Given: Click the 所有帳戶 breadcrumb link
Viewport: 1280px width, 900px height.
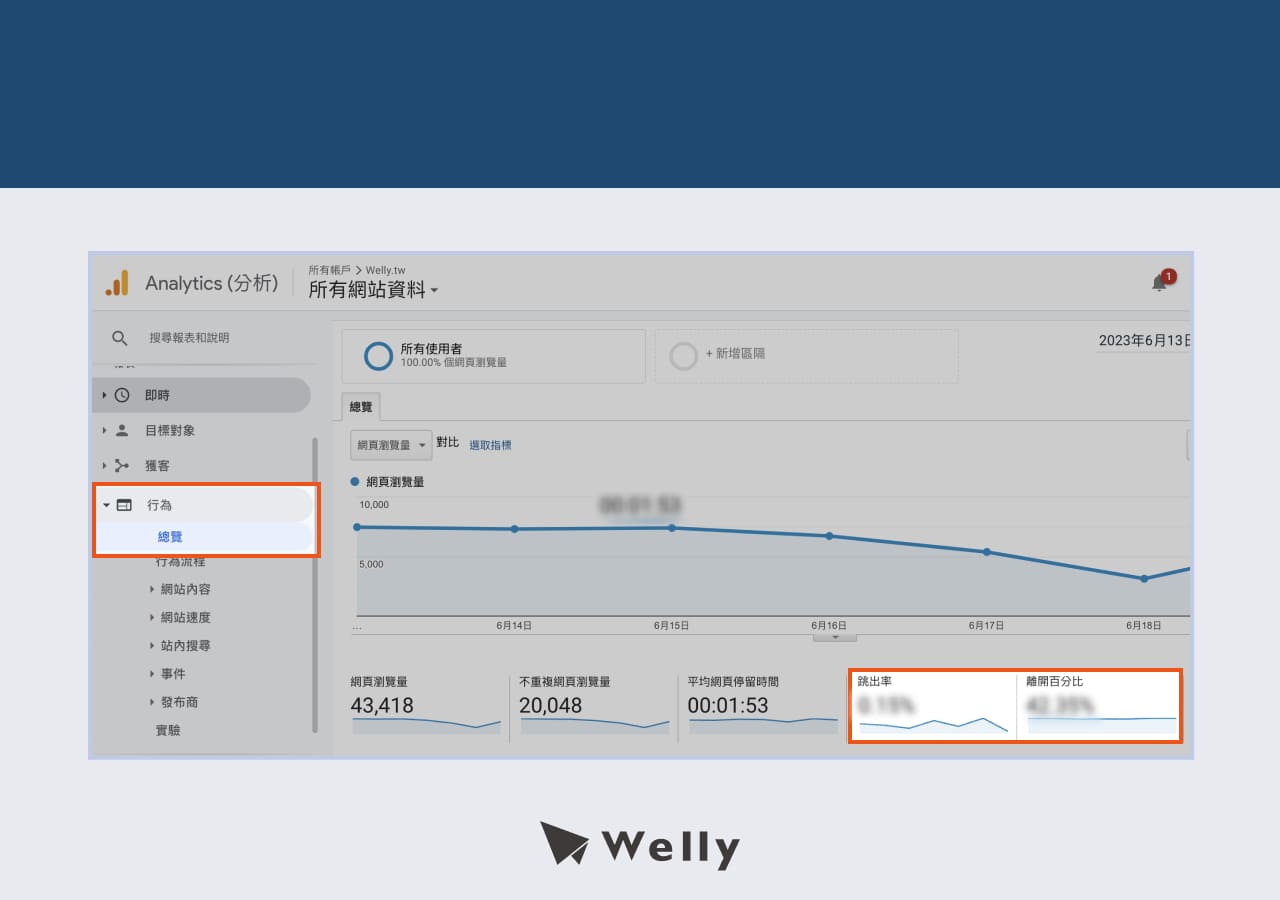Looking at the screenshot, I should click(x=329, y=270).
